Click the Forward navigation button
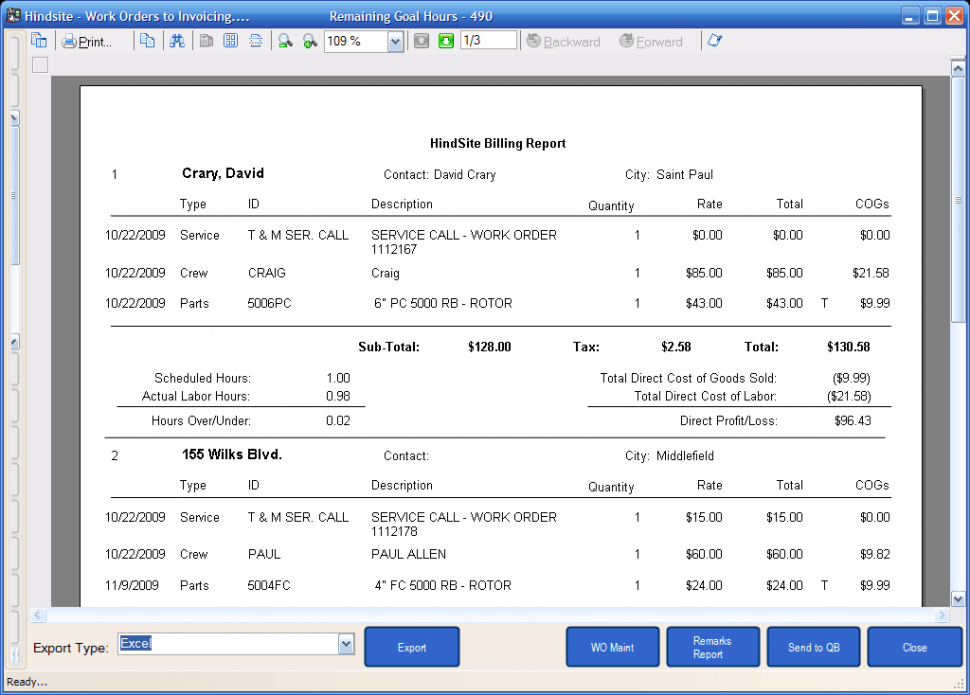This screenshot has width=970, height=695. 651,41
